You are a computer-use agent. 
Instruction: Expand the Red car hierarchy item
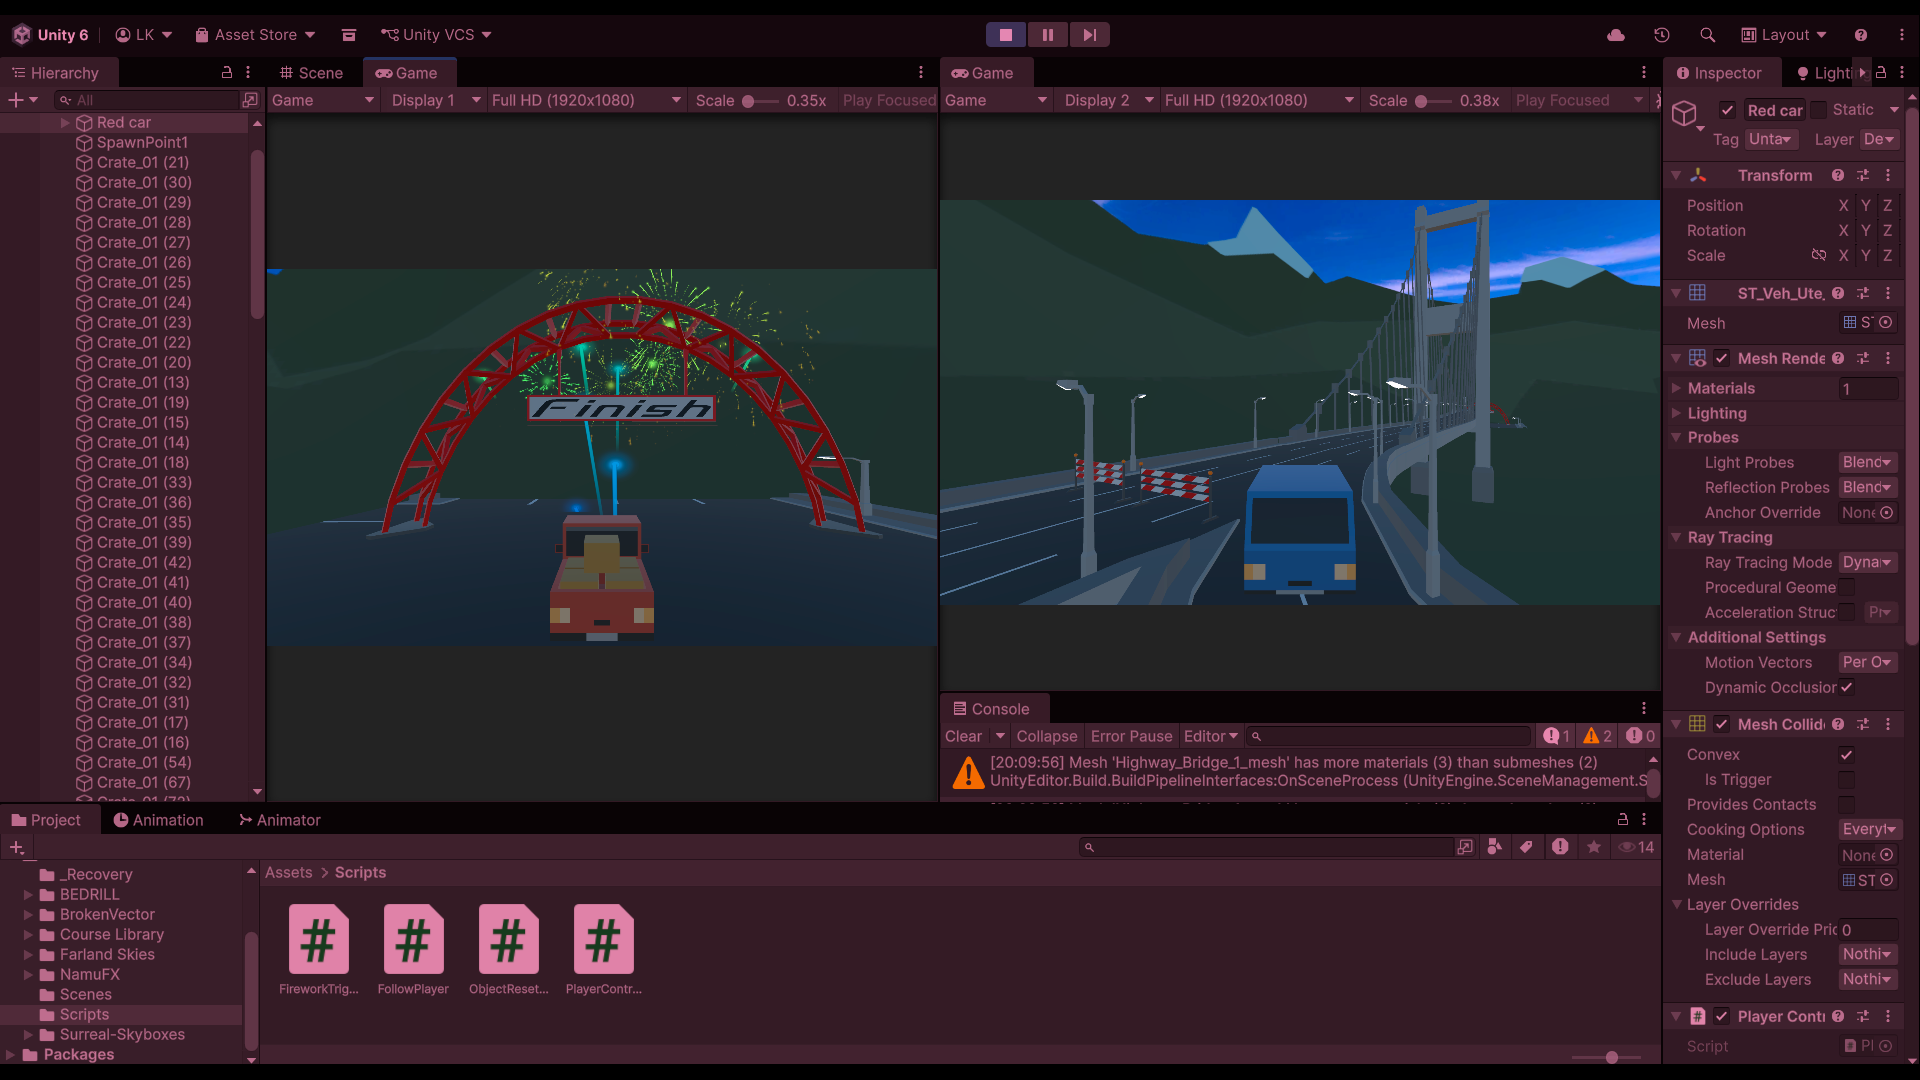point(65,122)
